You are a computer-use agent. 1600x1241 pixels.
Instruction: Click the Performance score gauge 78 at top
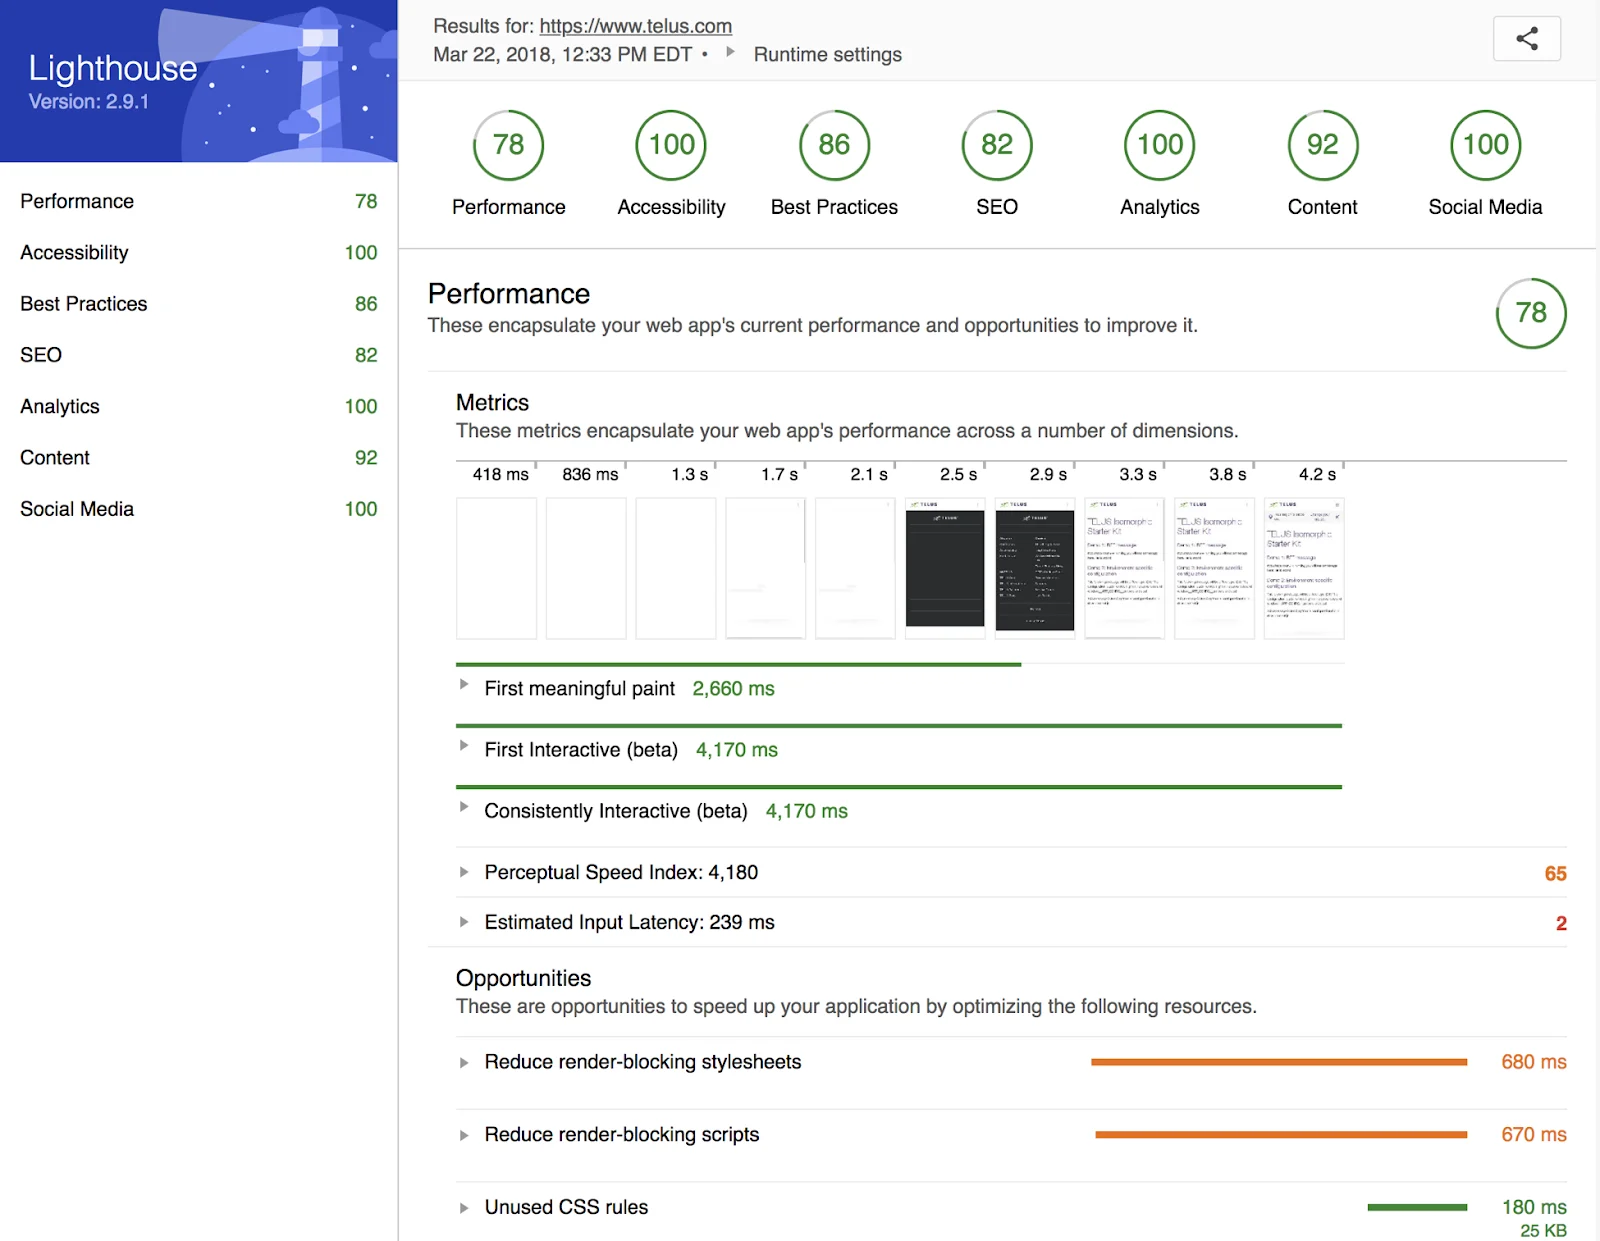pos(509,145)
